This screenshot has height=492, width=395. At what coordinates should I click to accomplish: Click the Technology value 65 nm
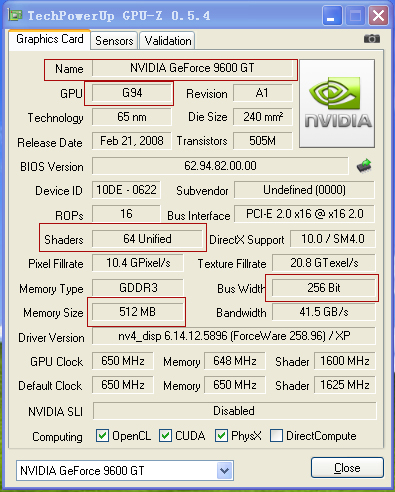tap(132, 117)
